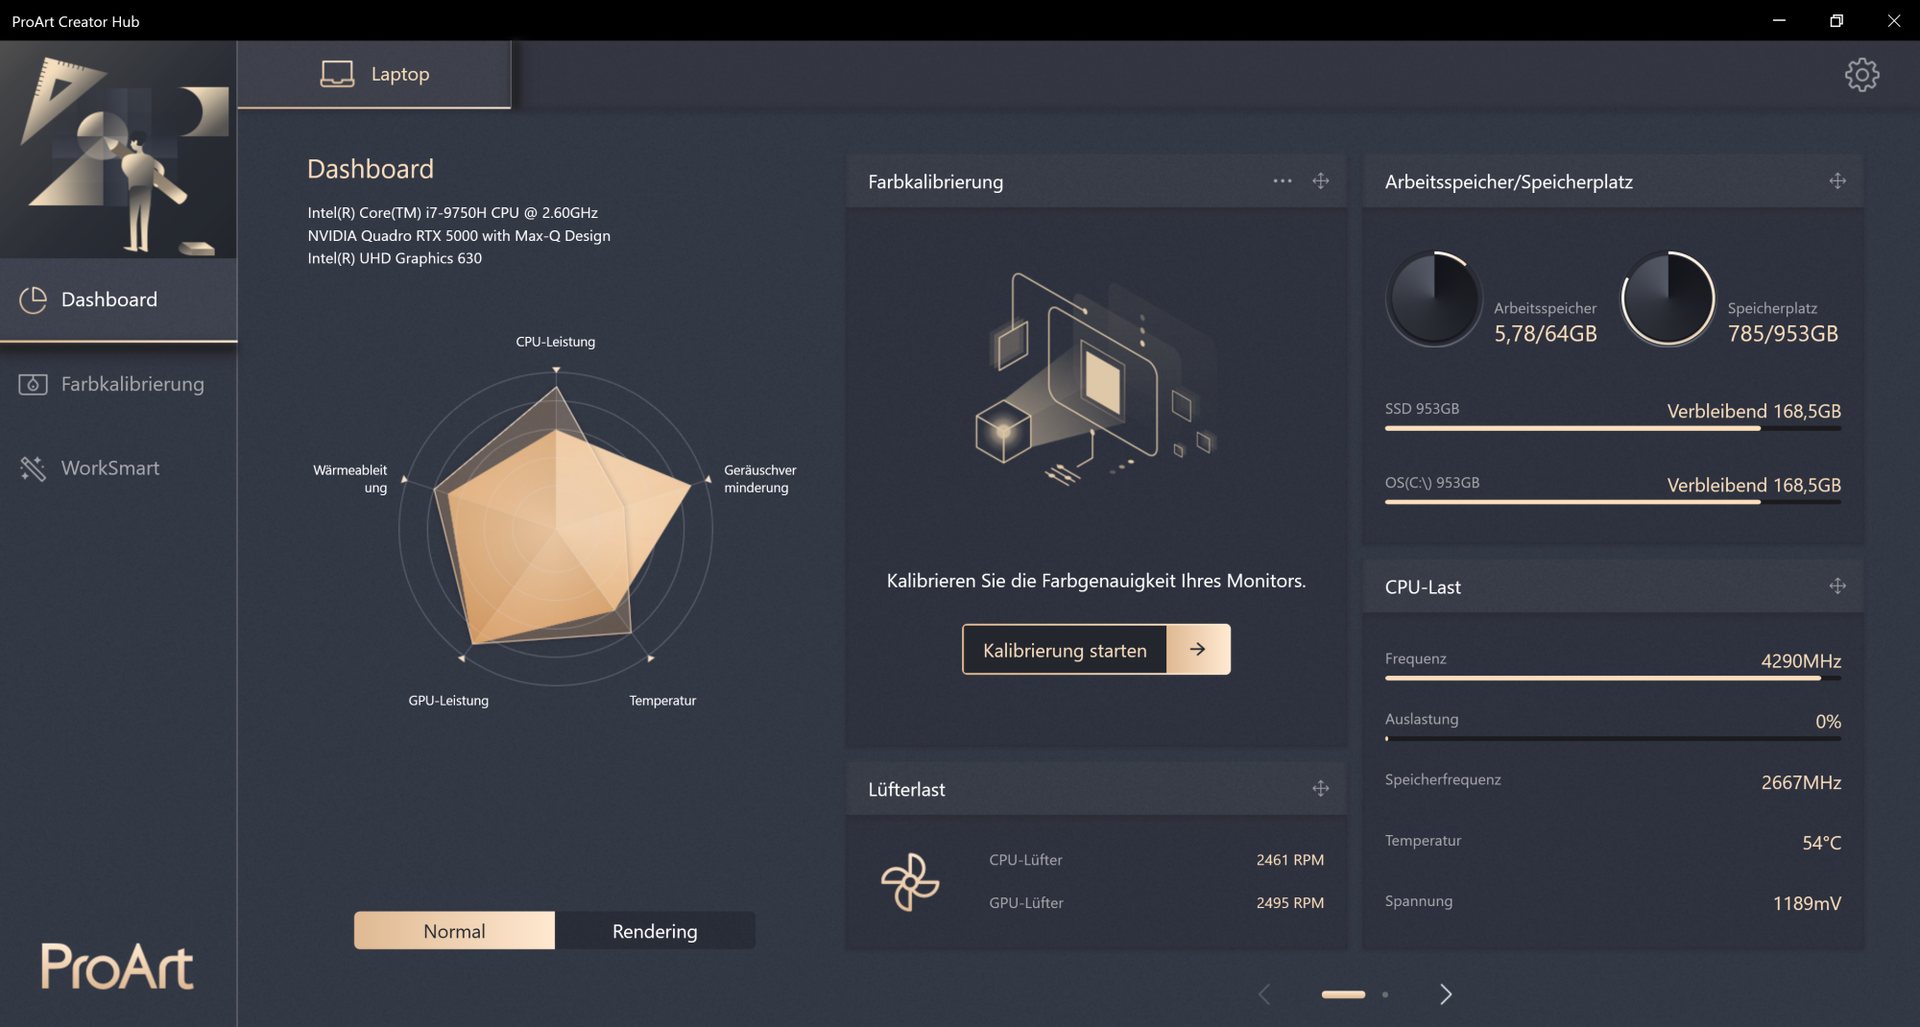
Task: Click the SSD 953GB usage bar
Action: [x=1612, y=429]
